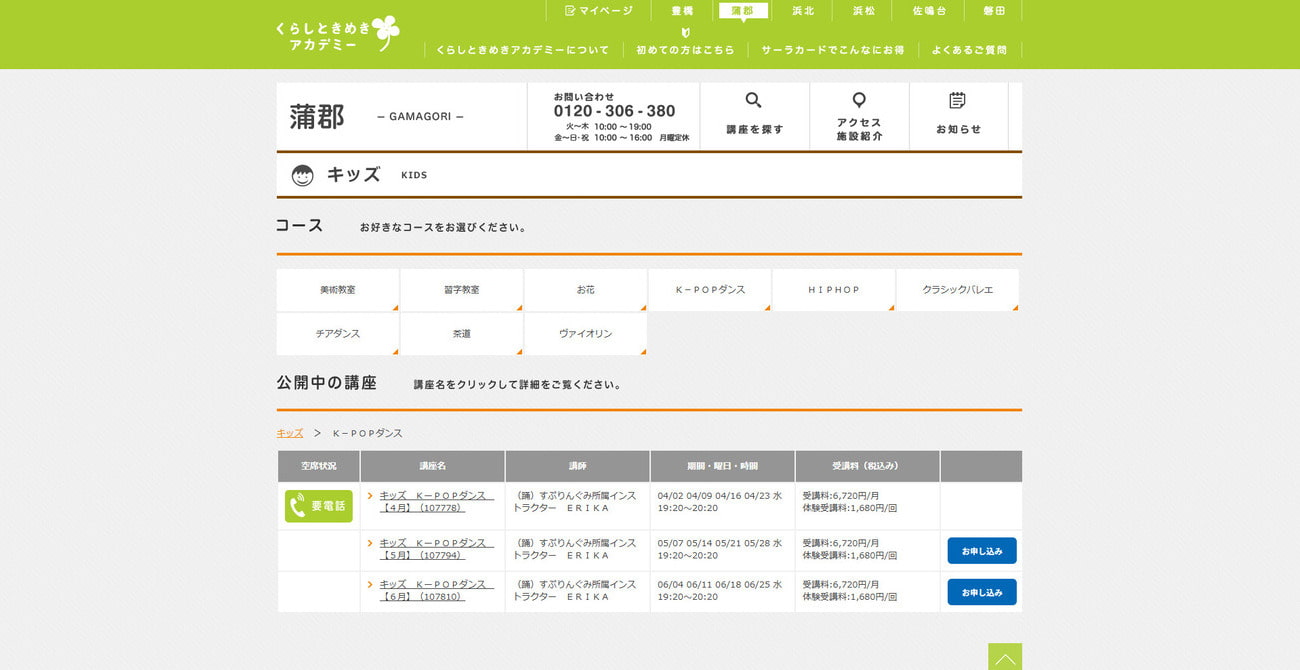Click the magnifier icon for 講座を探す

pos(753,101)
